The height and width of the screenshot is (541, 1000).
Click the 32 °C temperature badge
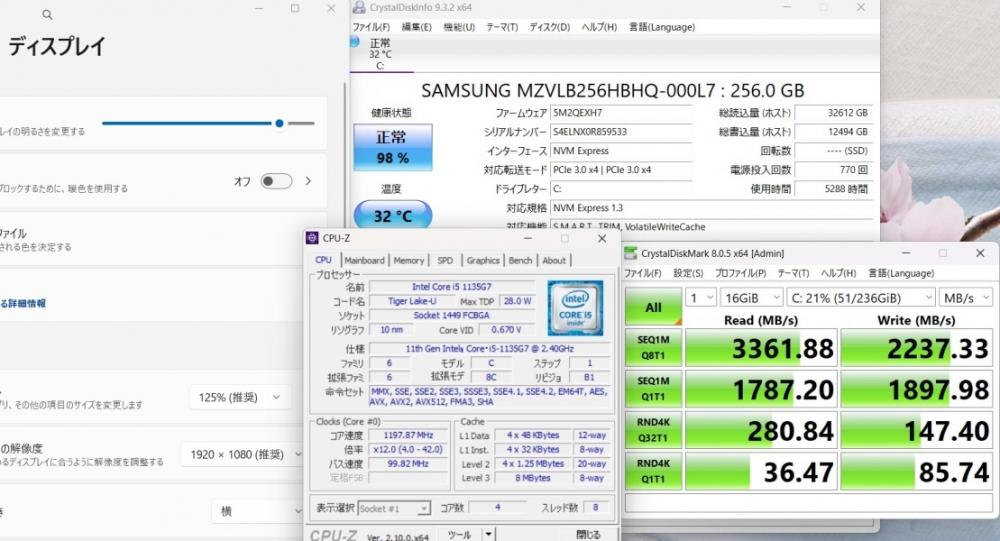[391, 215]
